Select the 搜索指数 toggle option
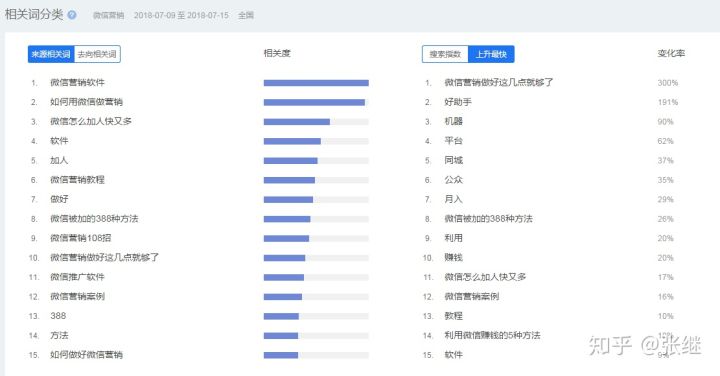720x376 pixels. point(445,54)
